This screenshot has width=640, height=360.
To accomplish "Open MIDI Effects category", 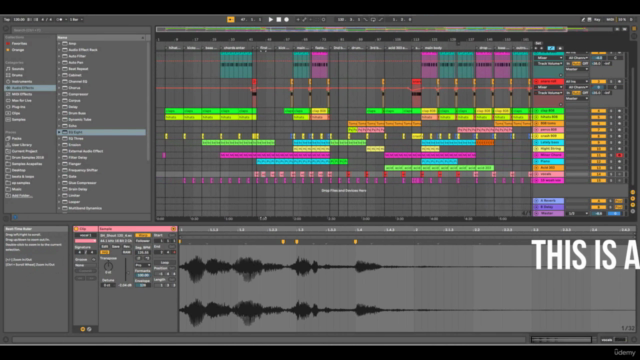I will (21, 94).
